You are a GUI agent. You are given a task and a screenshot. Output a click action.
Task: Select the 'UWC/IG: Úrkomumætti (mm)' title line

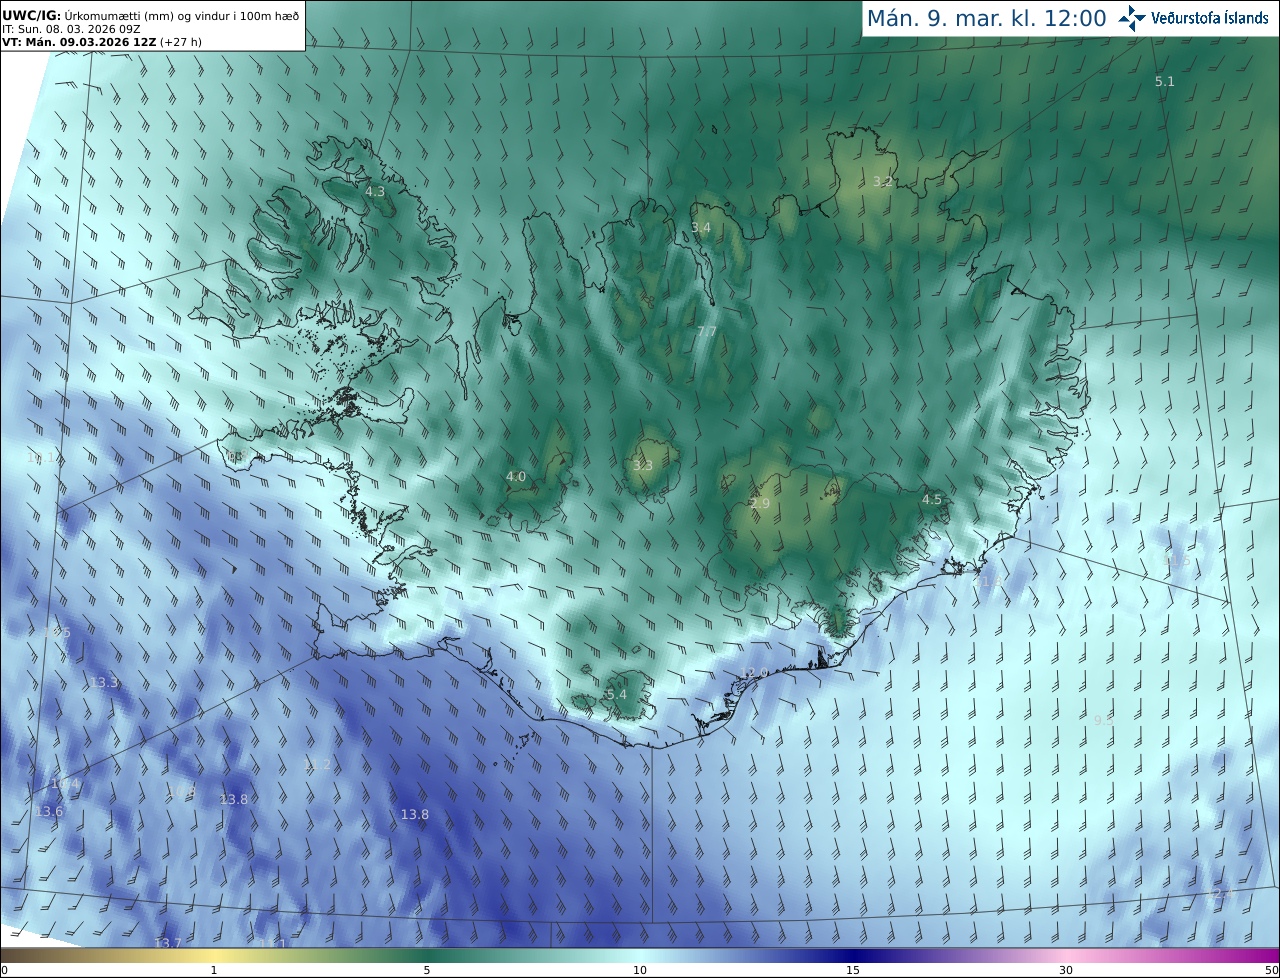(x=150, y=15)
